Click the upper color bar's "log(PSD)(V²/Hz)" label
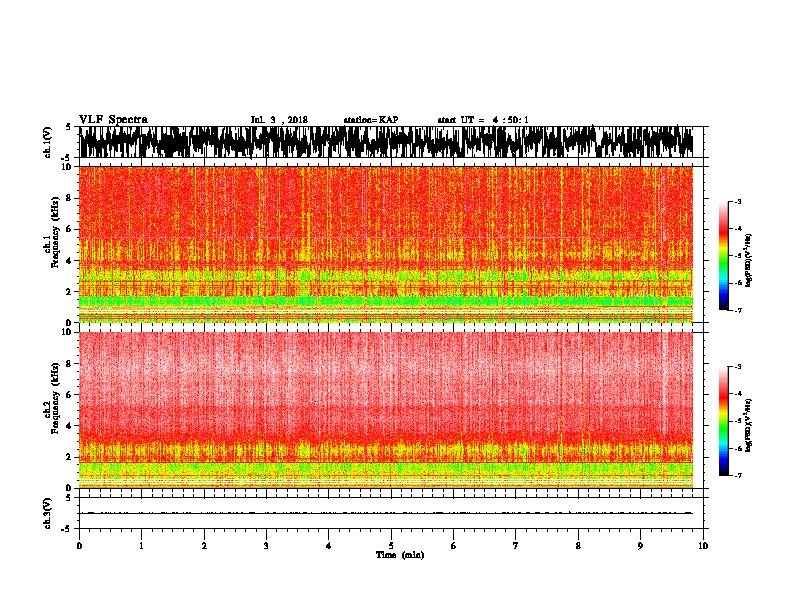 (748, 261)
